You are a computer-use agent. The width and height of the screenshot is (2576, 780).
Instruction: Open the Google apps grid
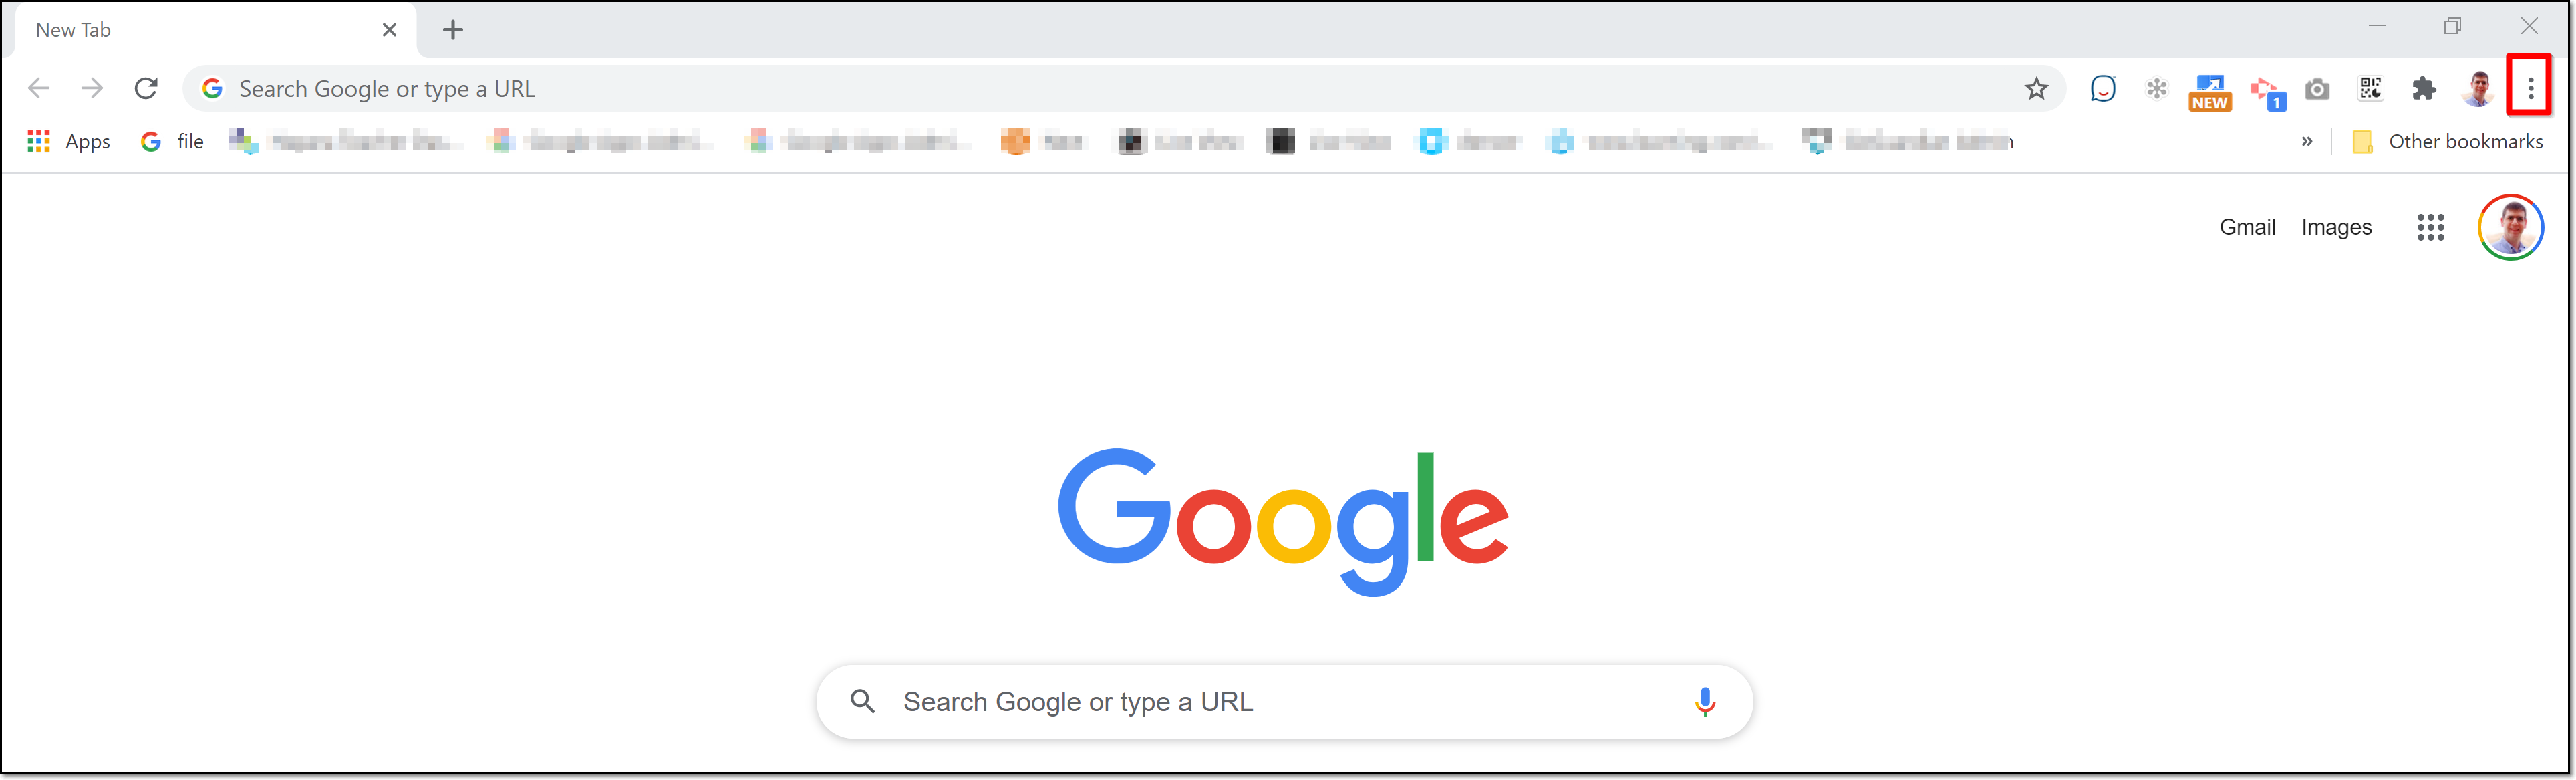(2430, 227)
